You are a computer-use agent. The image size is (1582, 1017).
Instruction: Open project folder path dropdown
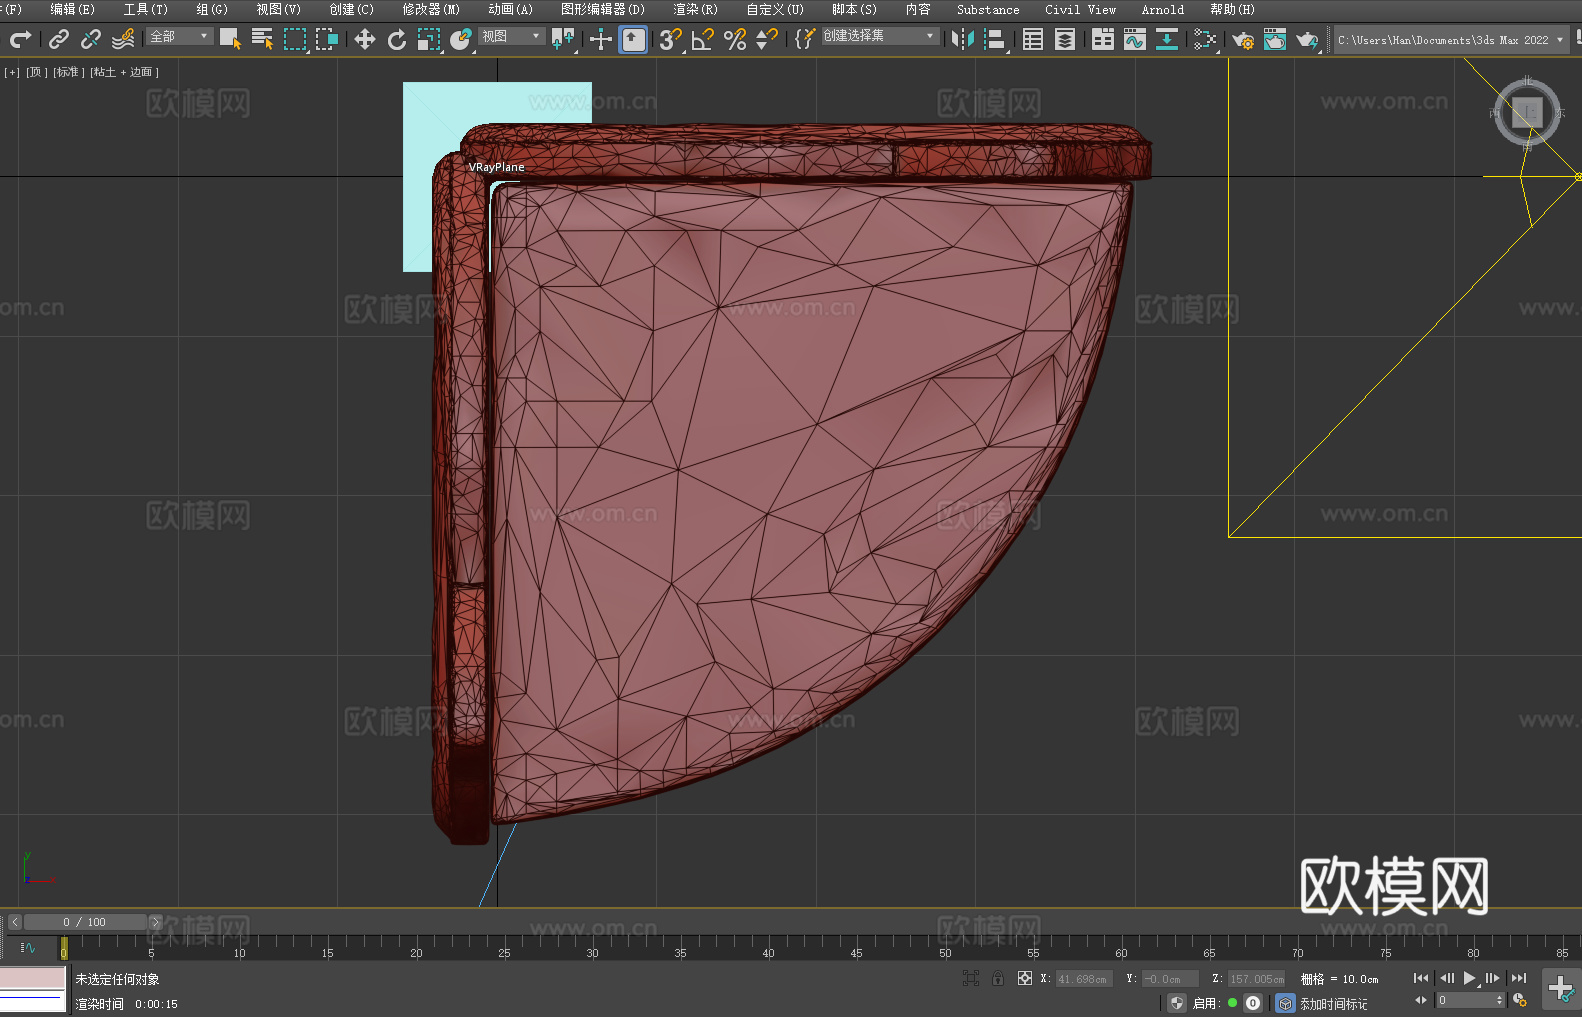tap(1451, 40)
